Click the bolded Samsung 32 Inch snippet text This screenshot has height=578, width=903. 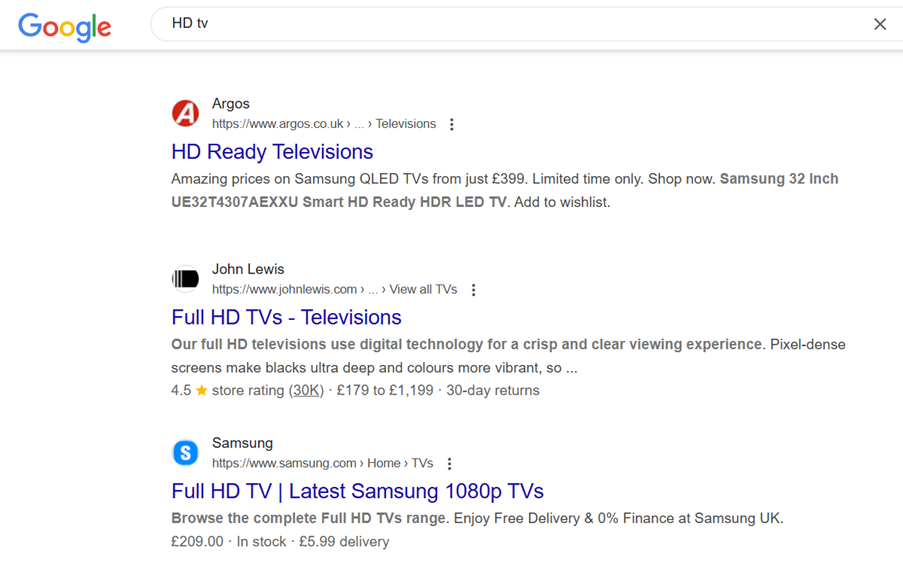[x=779, y=179]
